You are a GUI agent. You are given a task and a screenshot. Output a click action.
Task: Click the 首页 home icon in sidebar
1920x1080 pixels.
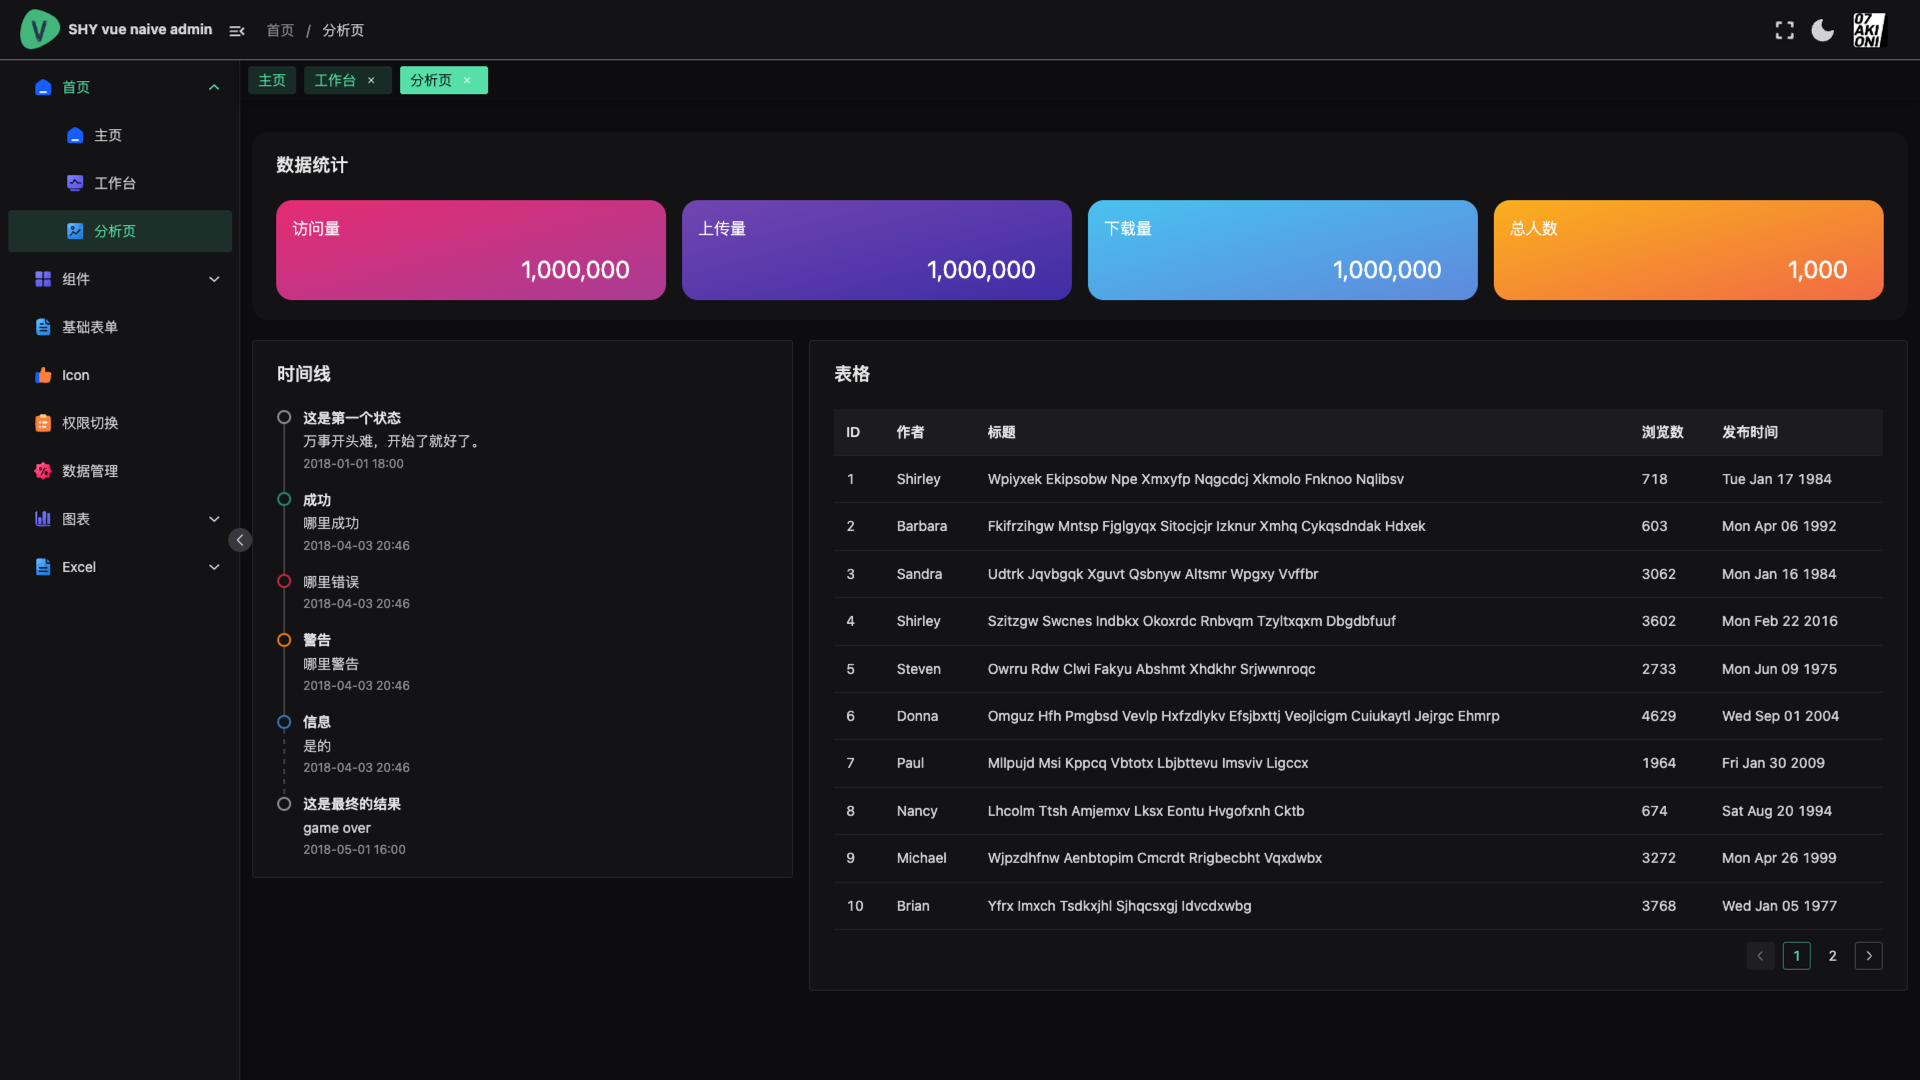(x=43, y=87)
